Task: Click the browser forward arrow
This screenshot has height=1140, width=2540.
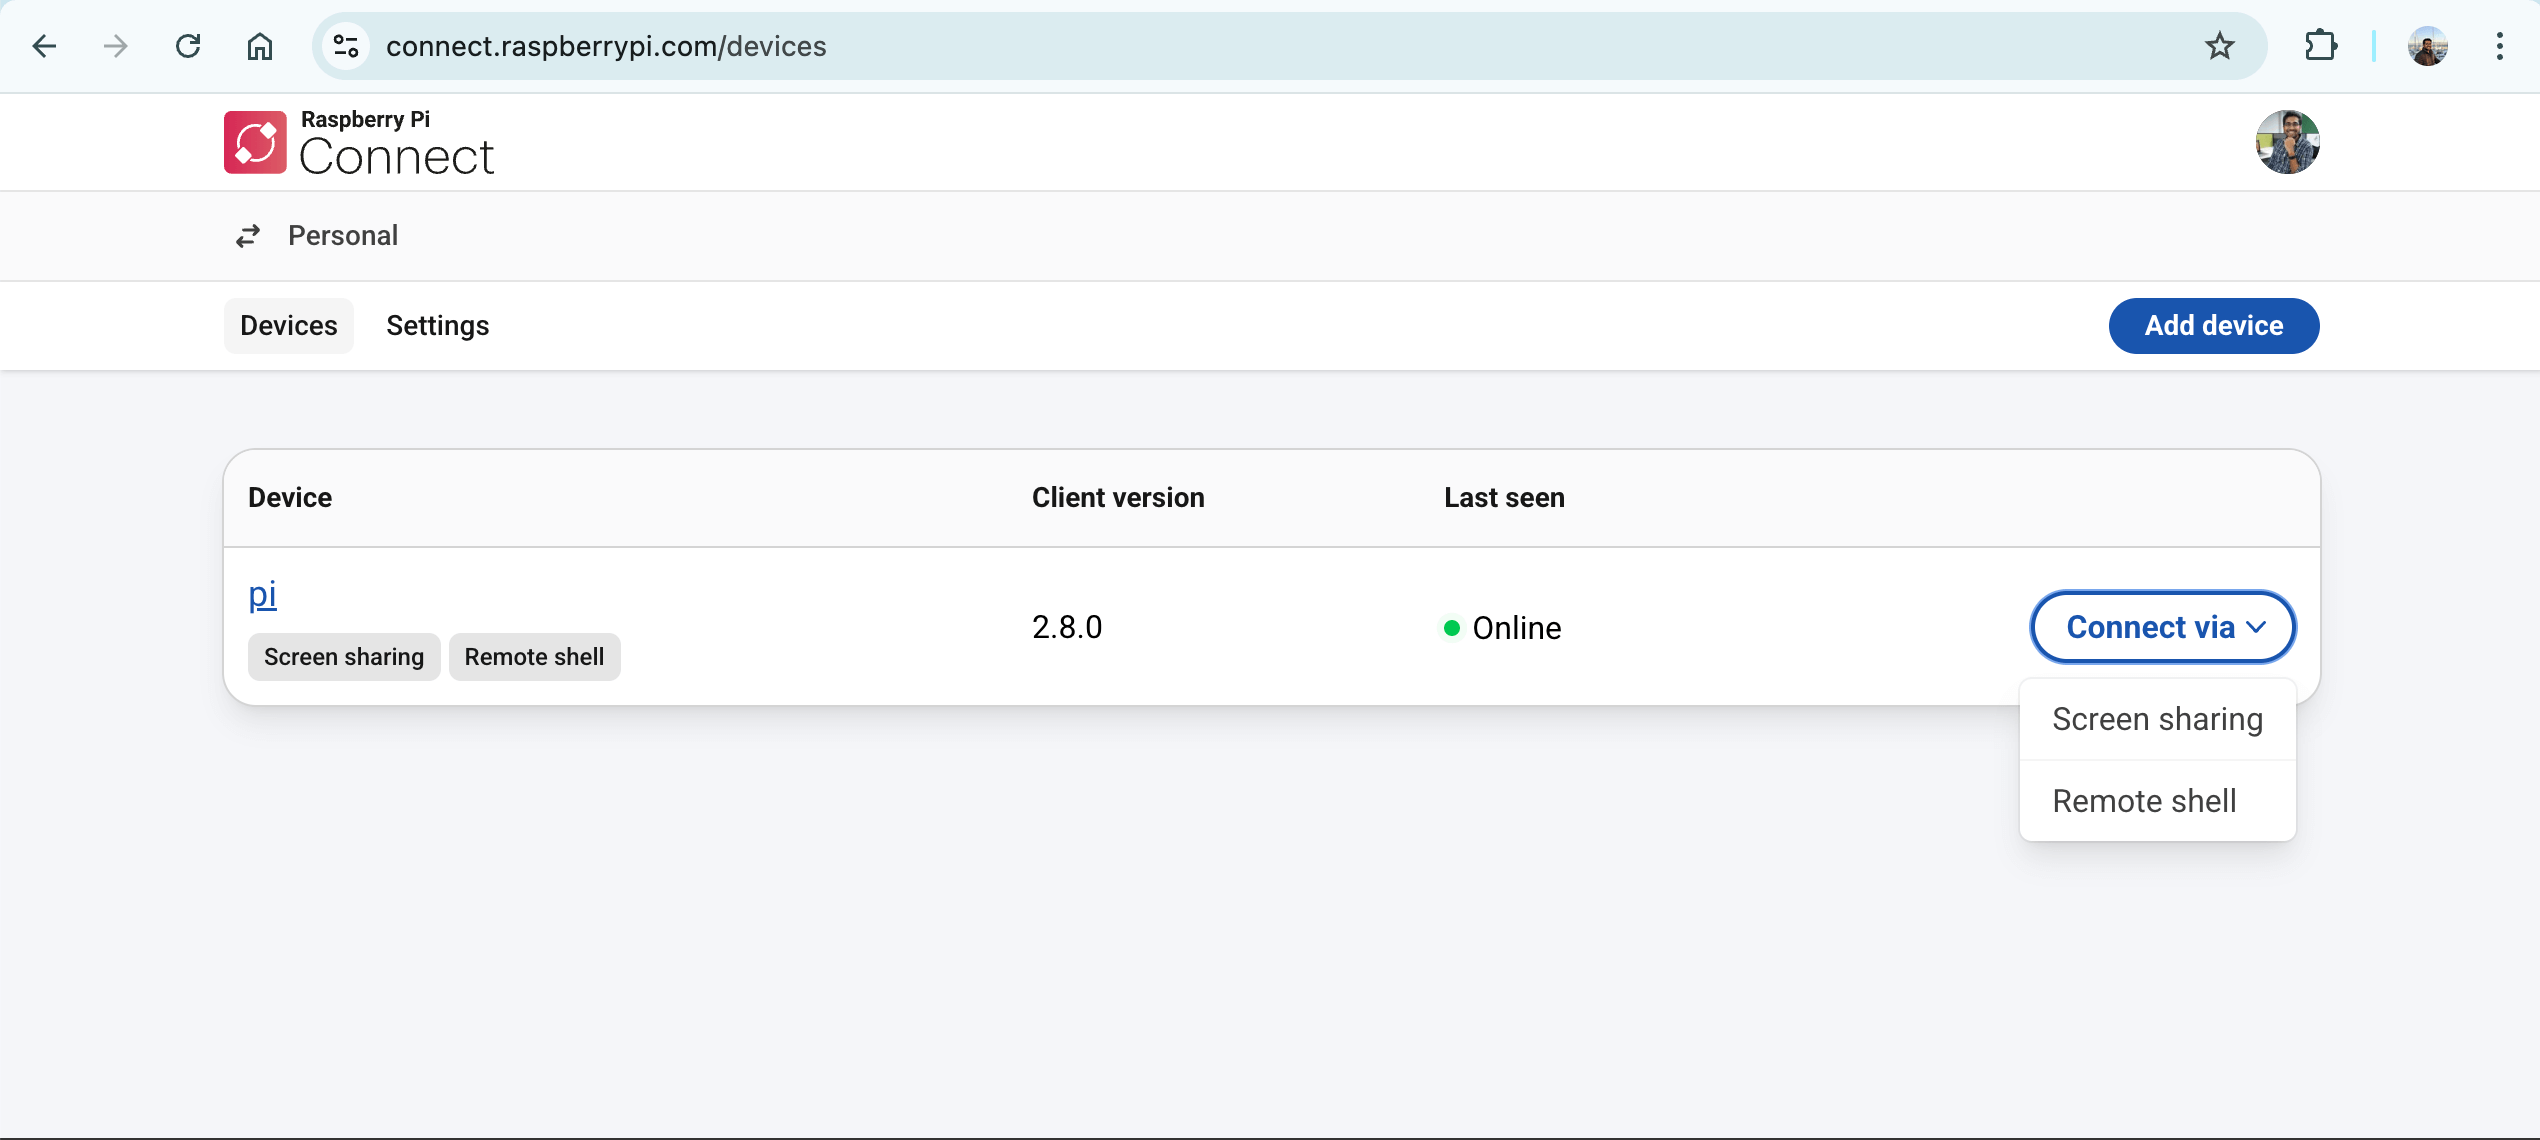Action: [x=116, y=46]
